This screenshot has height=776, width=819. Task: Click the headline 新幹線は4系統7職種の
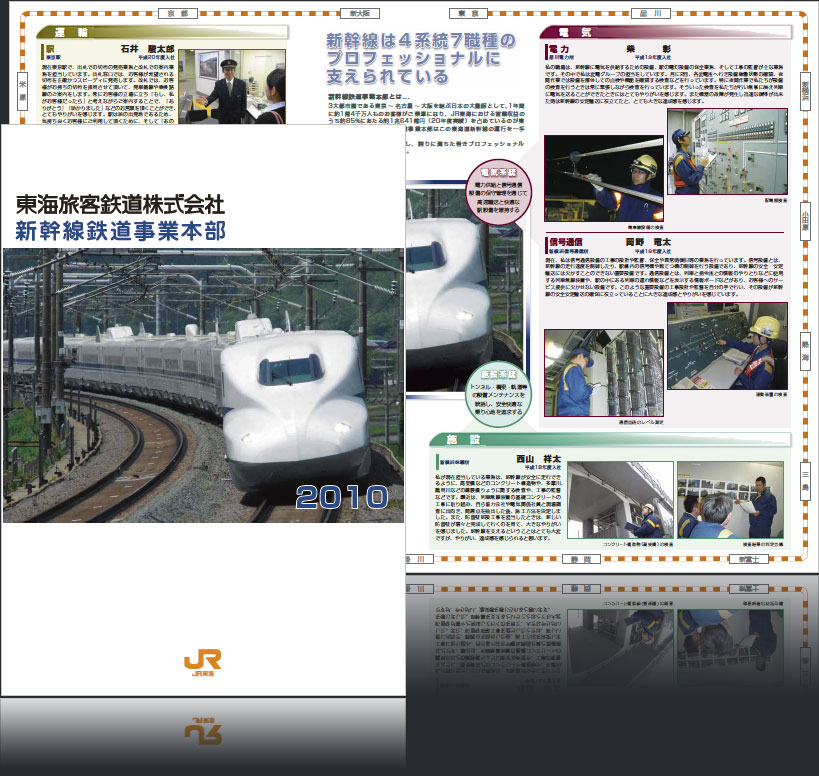[x=420, y=40]
